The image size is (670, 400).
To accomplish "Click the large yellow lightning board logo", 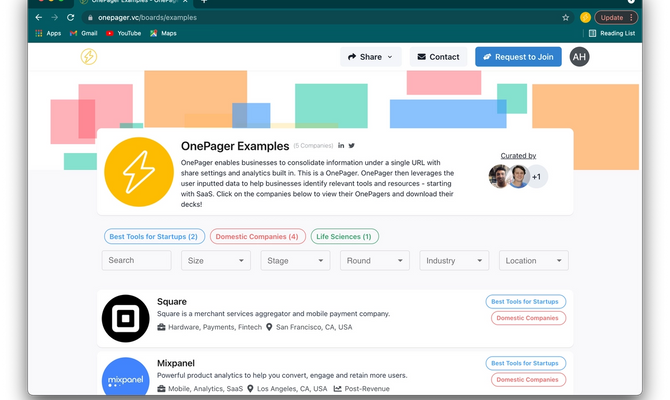I will click(x=139, y=172).
